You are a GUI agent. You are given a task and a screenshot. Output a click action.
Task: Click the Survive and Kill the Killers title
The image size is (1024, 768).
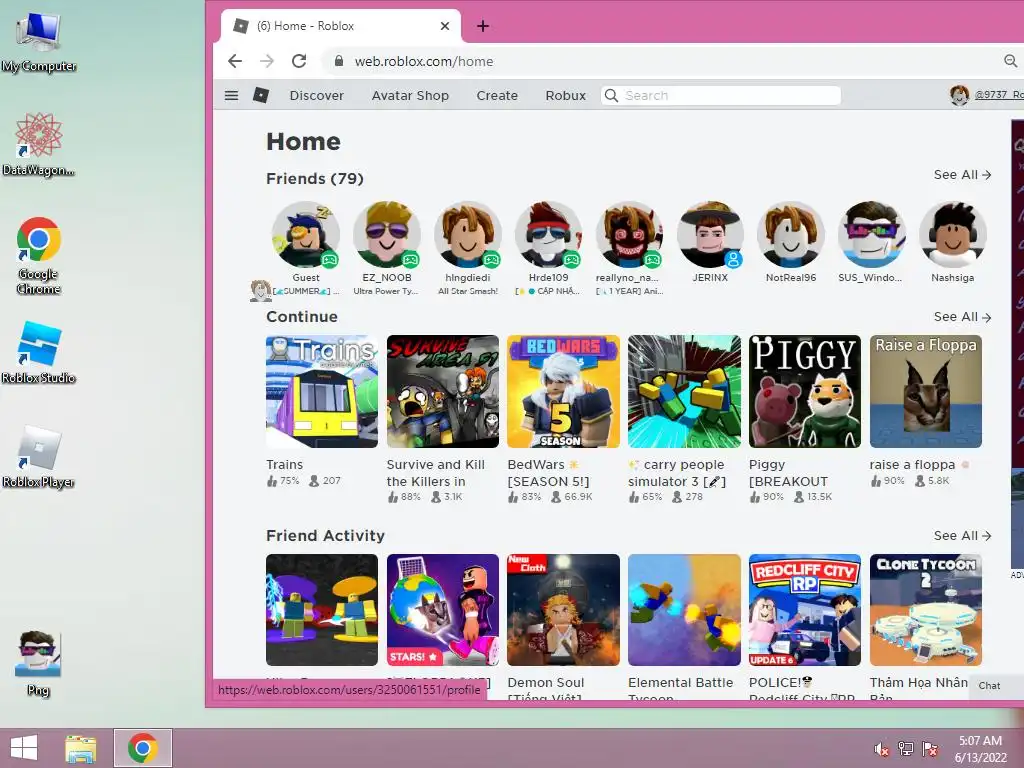436,473
